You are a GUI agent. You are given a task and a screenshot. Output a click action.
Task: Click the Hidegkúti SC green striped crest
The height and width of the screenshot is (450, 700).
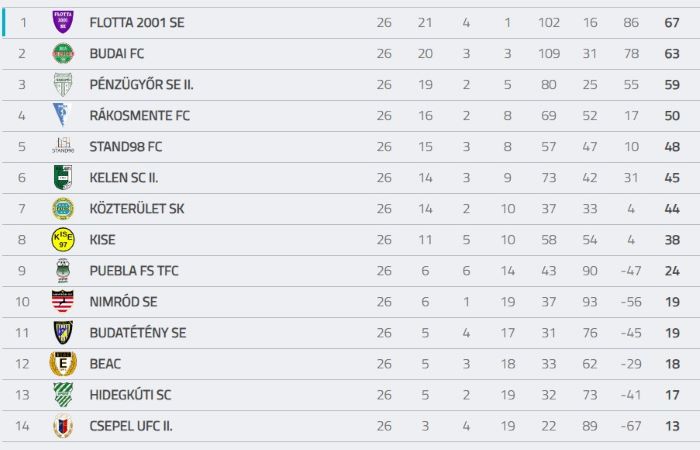(63, 395)
